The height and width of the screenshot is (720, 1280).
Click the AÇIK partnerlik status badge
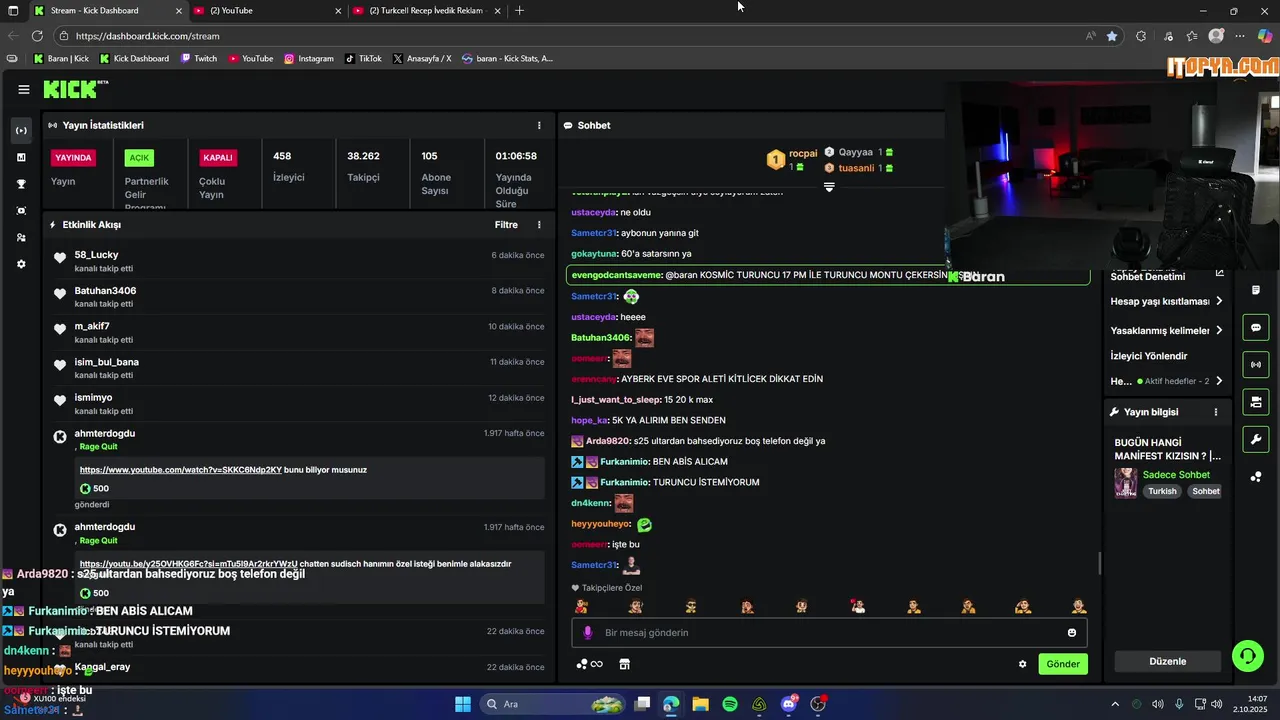pyautogui.click(x=139, y=158)
